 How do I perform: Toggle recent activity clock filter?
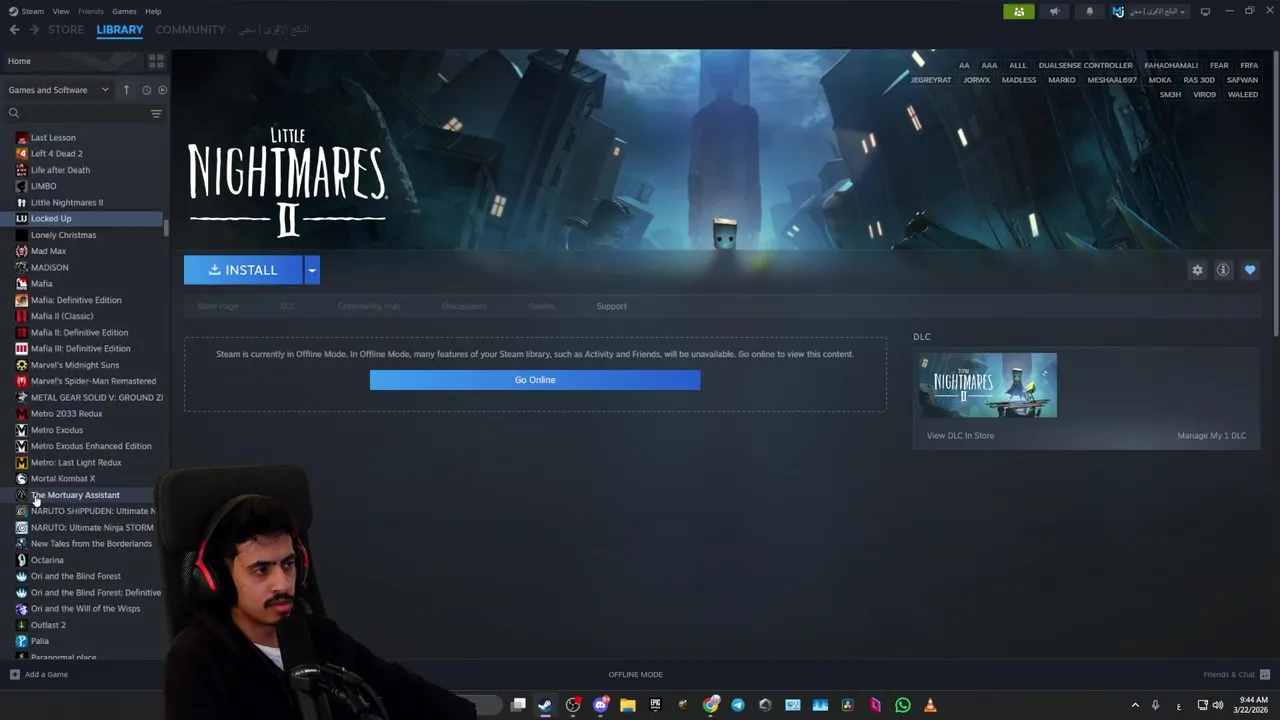(x=146, y=90)
